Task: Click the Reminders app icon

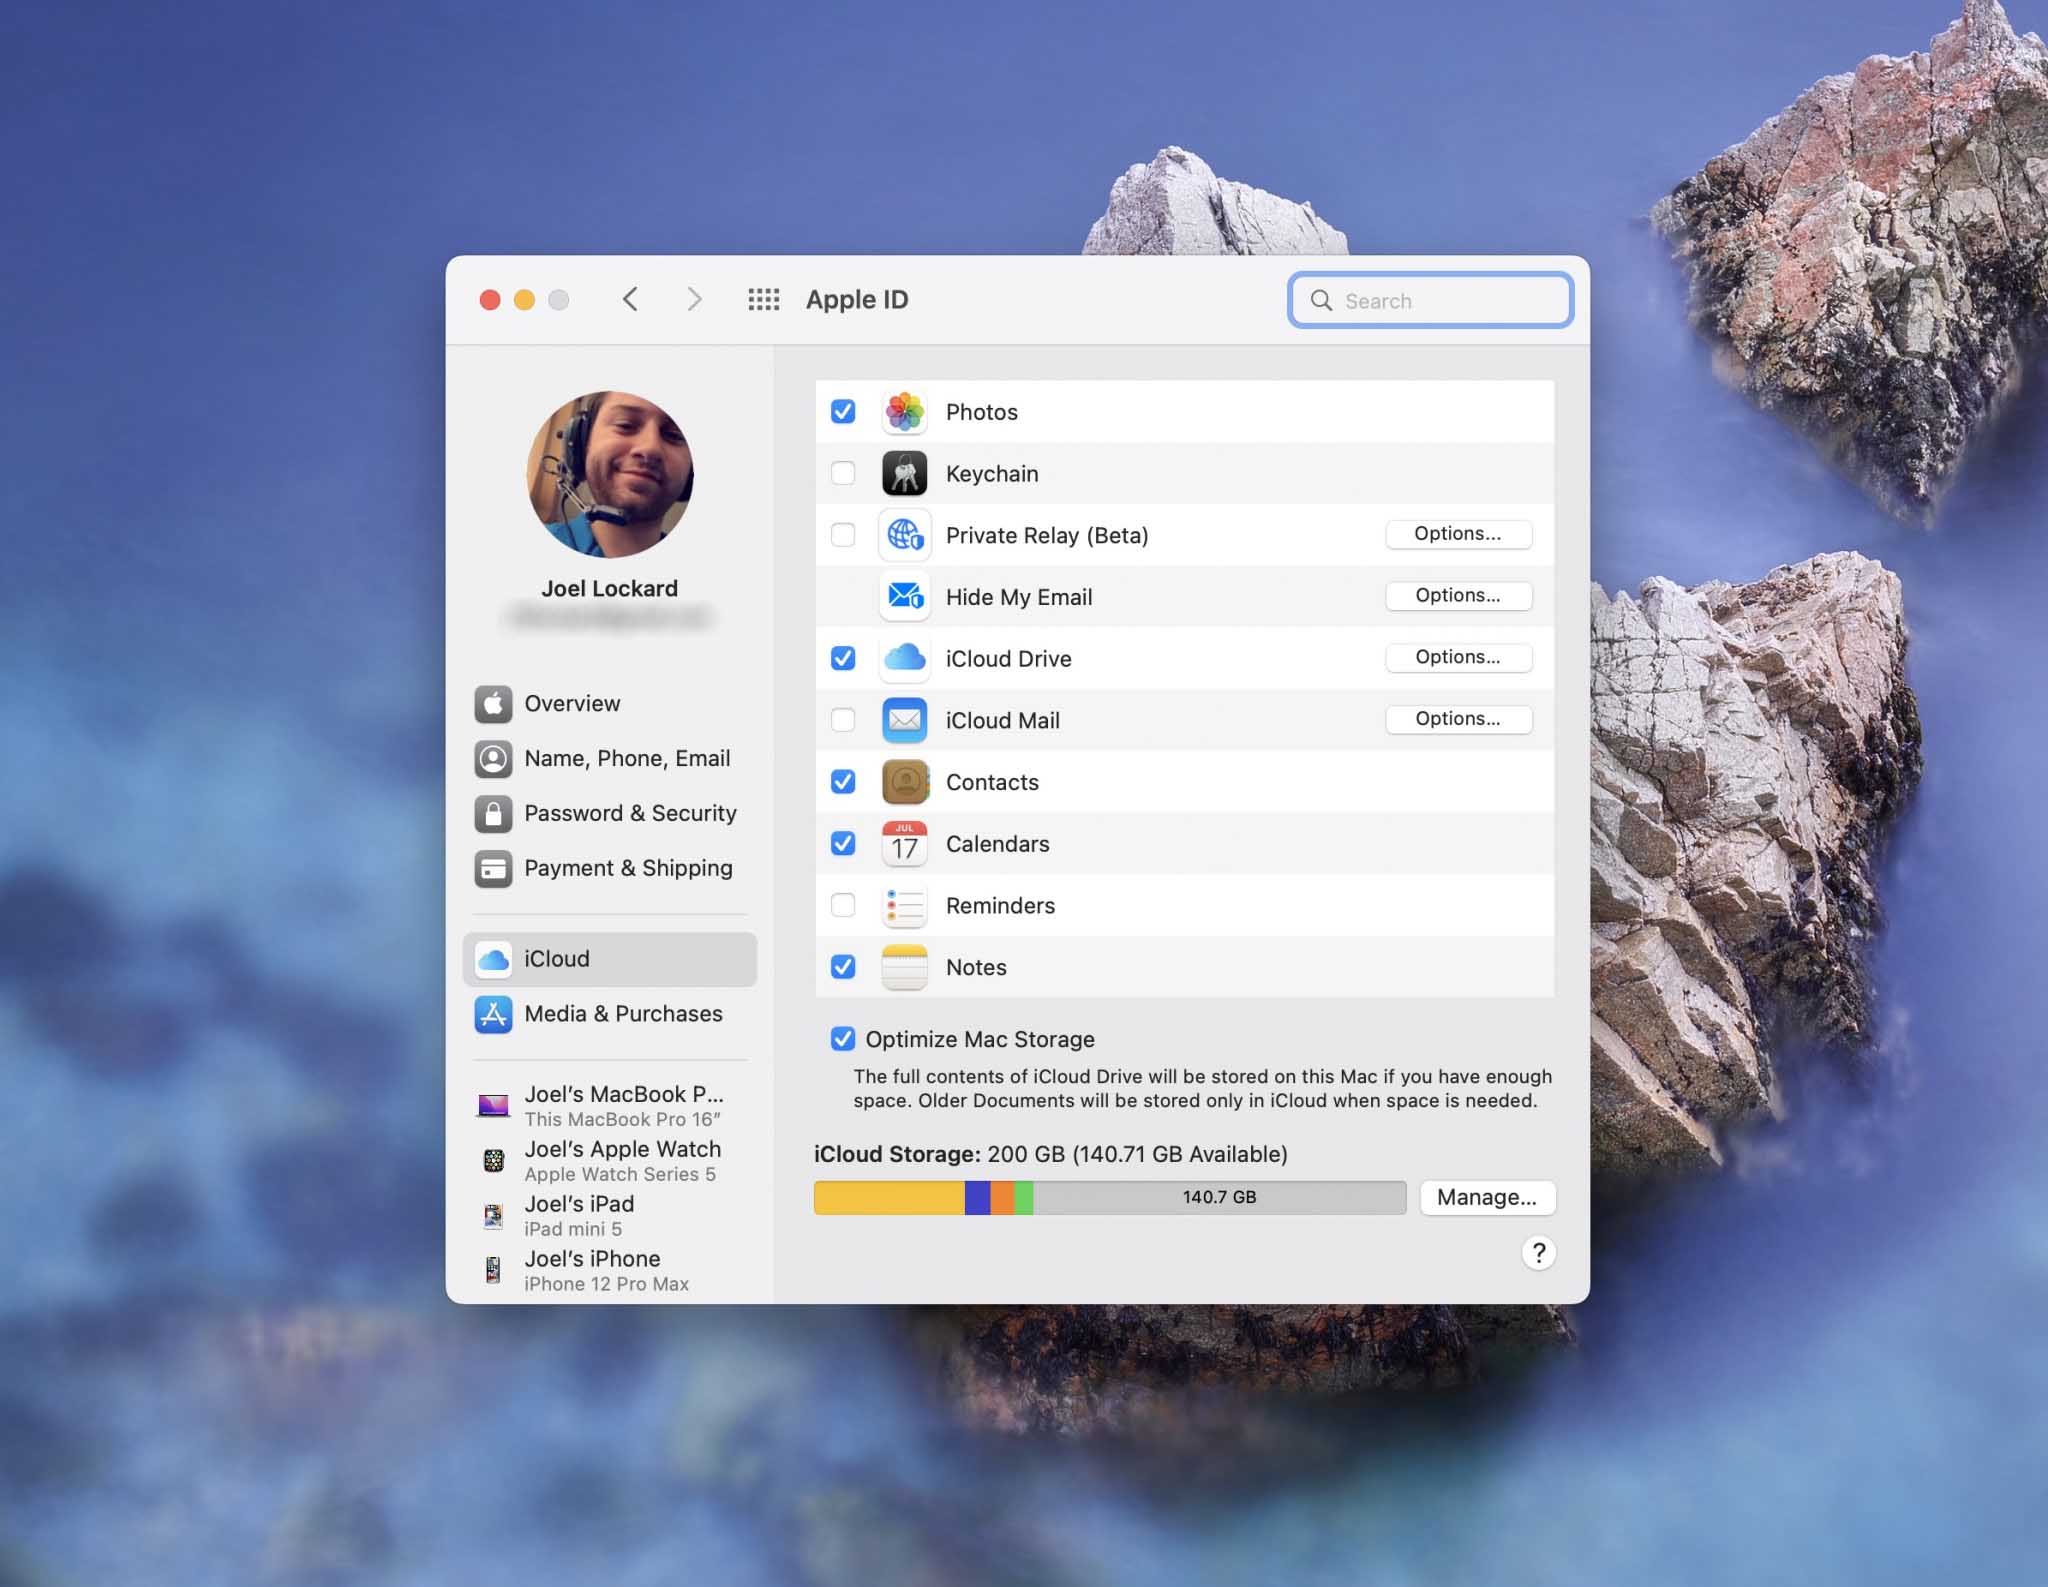Action: point(904,906)
